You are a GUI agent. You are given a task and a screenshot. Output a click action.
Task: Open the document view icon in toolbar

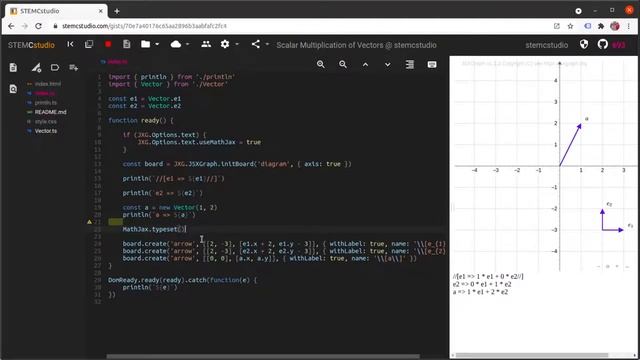(x=127, y=44)
